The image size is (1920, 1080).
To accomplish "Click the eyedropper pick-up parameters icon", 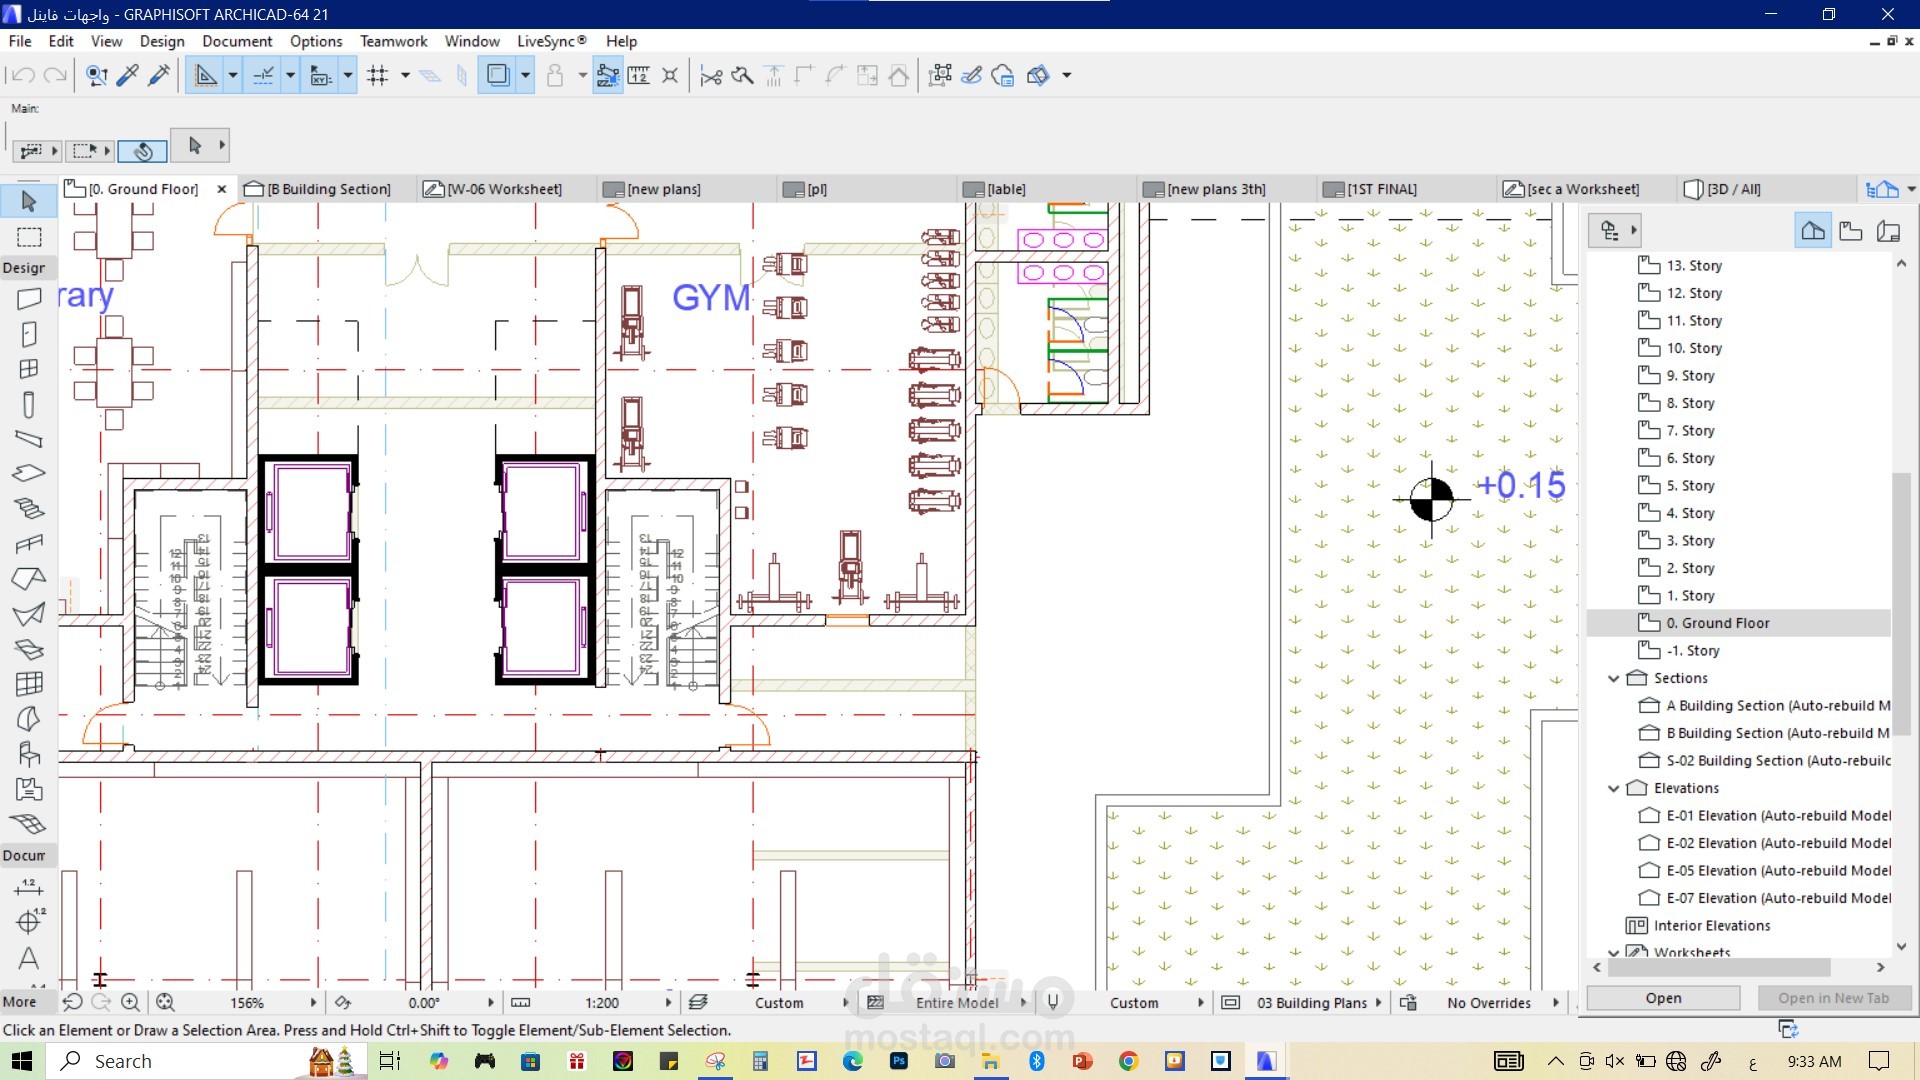I will tap(128, 76).
